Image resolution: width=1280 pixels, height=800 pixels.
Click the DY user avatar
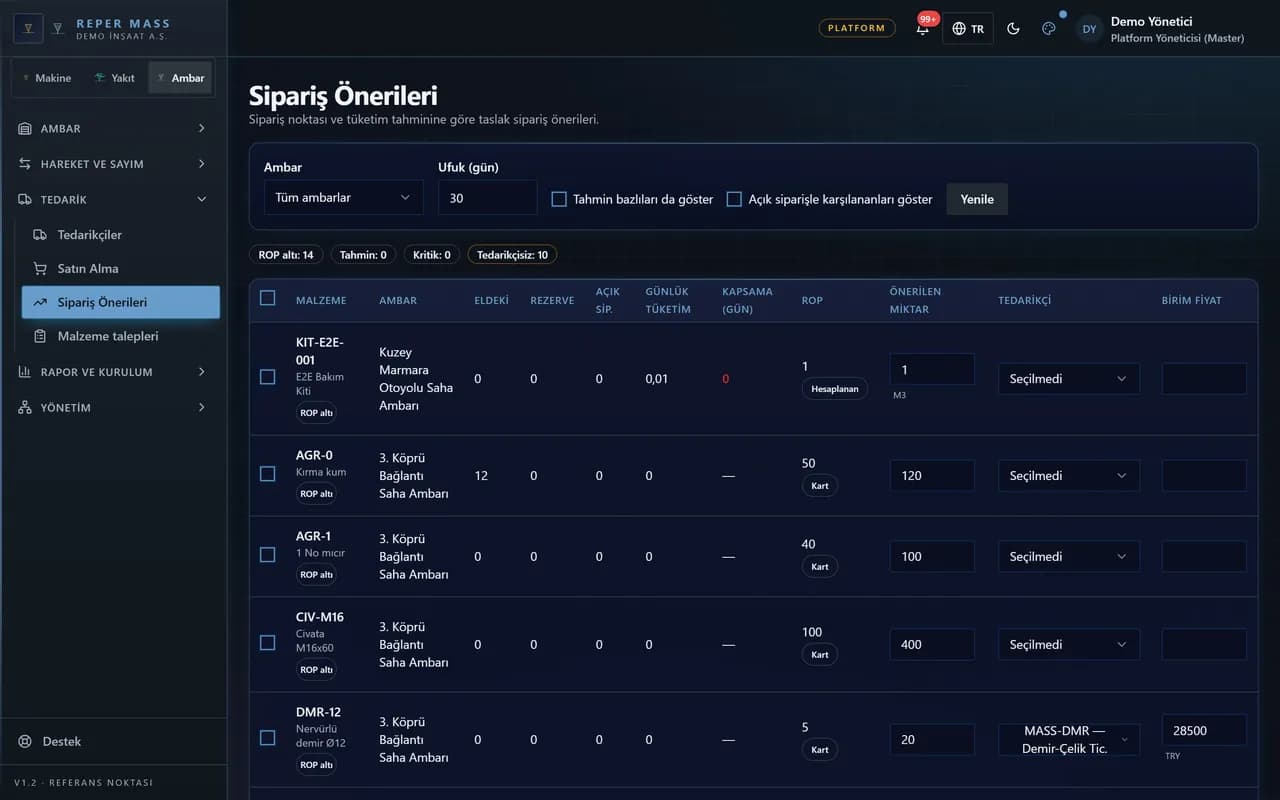click(1089, 29)
